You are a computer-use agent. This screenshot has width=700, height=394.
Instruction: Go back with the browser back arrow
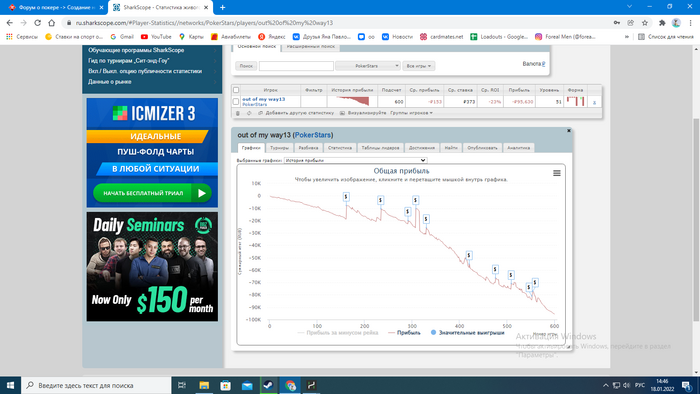pos(10,23)
